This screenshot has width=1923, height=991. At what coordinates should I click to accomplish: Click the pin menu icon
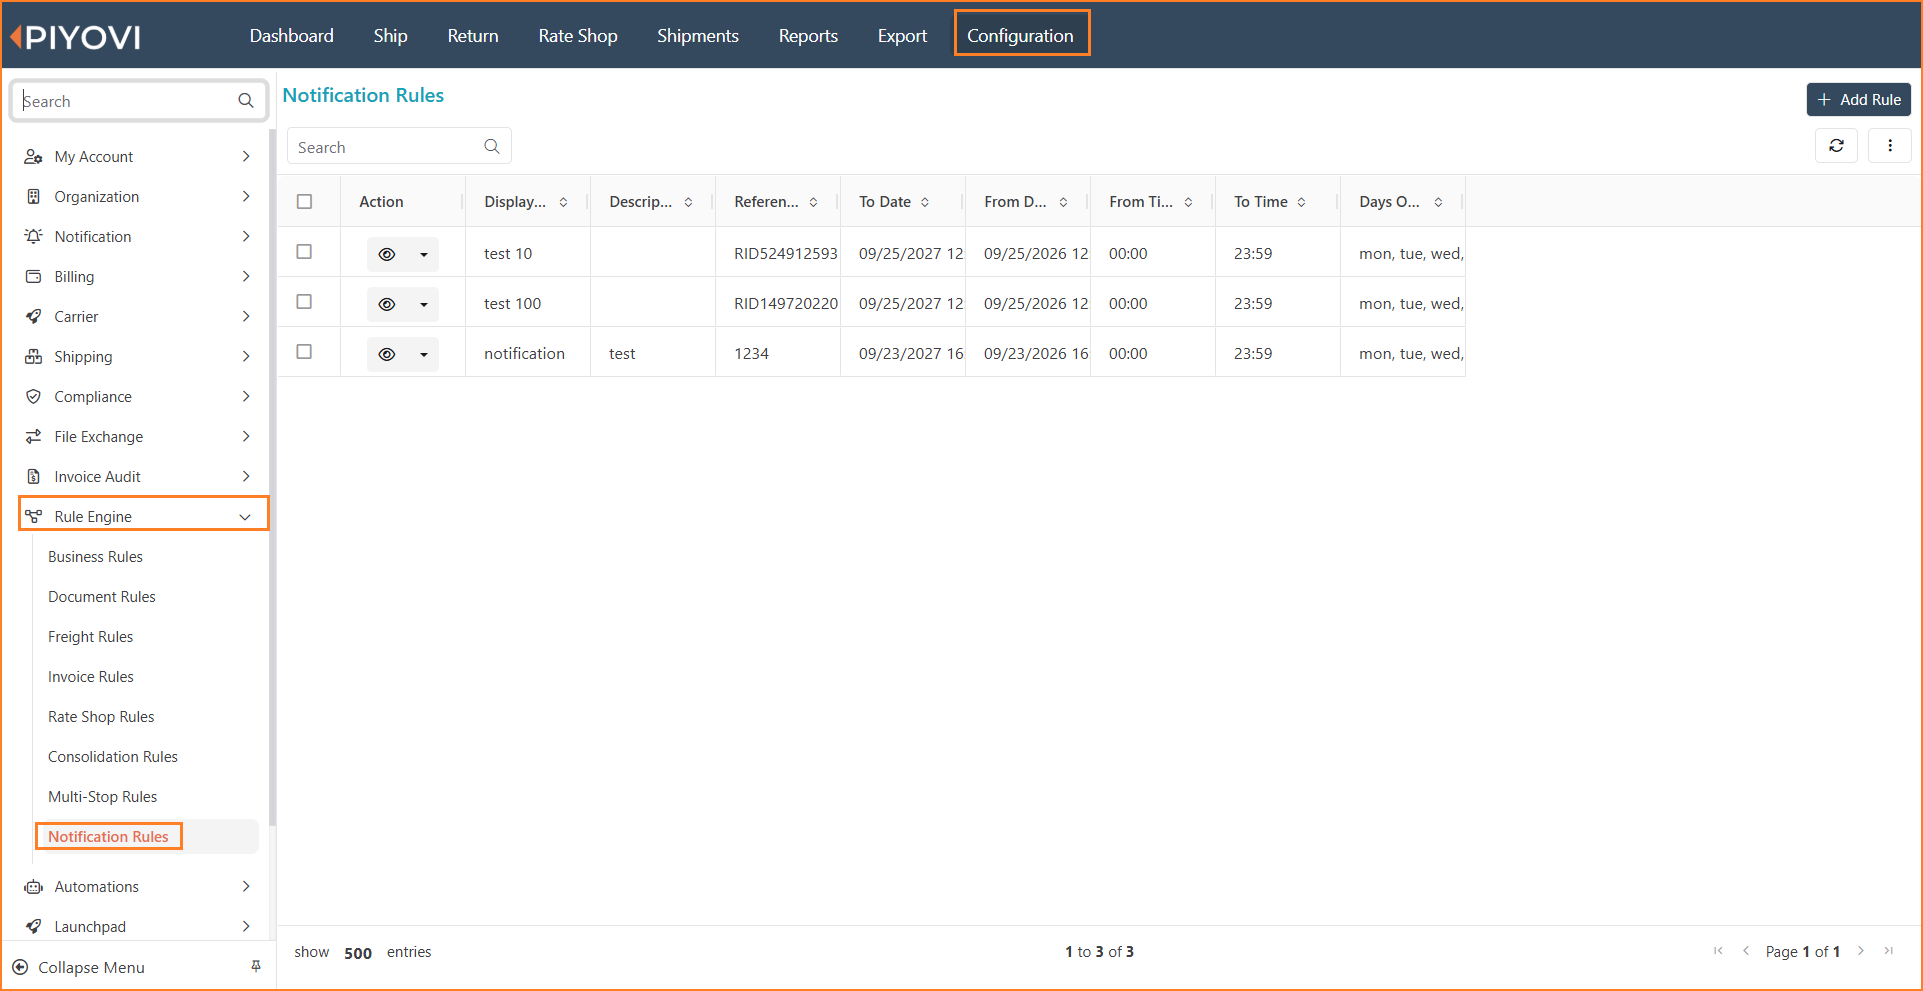256,966
